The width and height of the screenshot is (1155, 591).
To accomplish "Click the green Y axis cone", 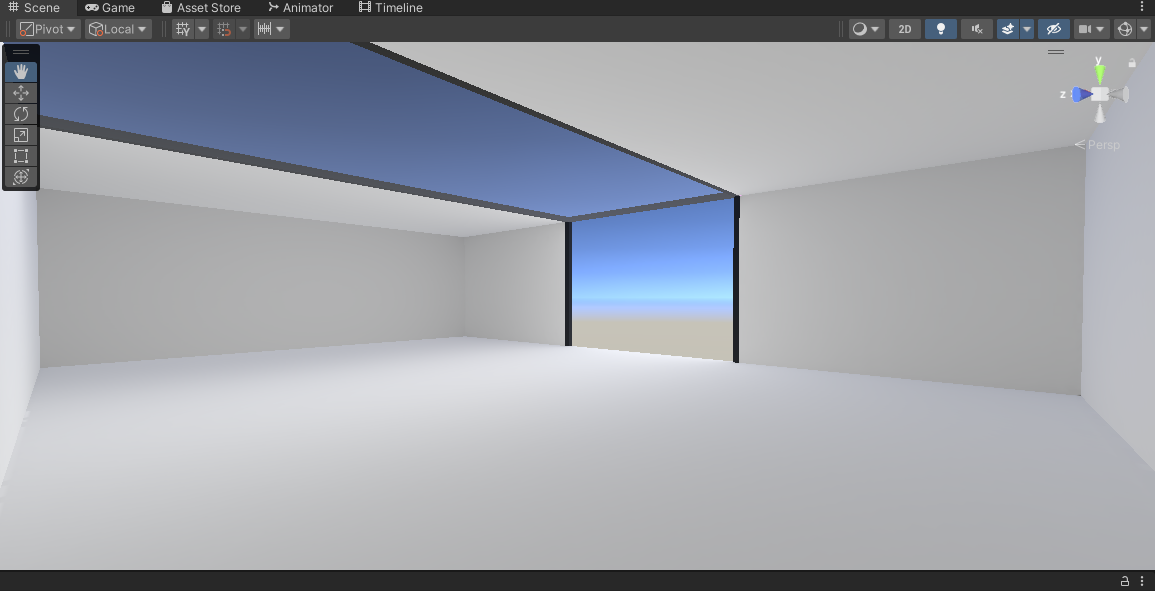I will click(1100, 74).
